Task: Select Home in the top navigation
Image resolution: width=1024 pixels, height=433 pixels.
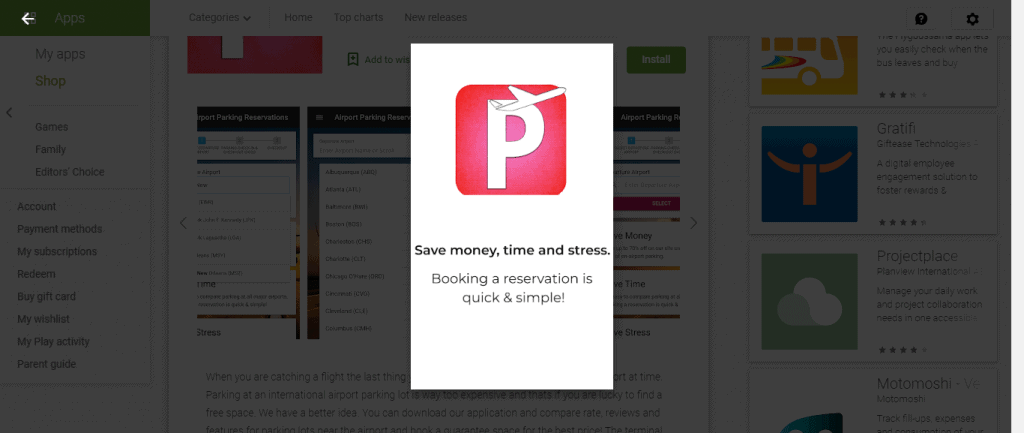Action: [x=298, y=18]
